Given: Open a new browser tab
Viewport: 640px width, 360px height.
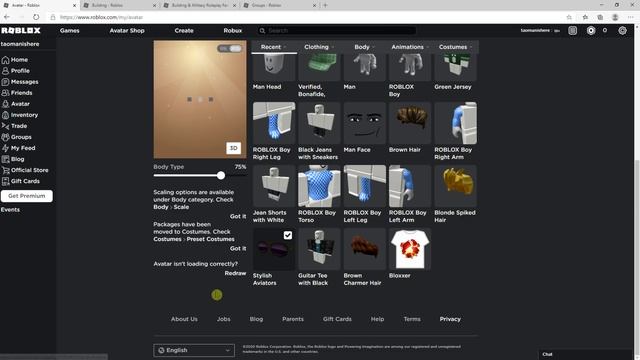Looking at the screenshot, I should point(325,5).
